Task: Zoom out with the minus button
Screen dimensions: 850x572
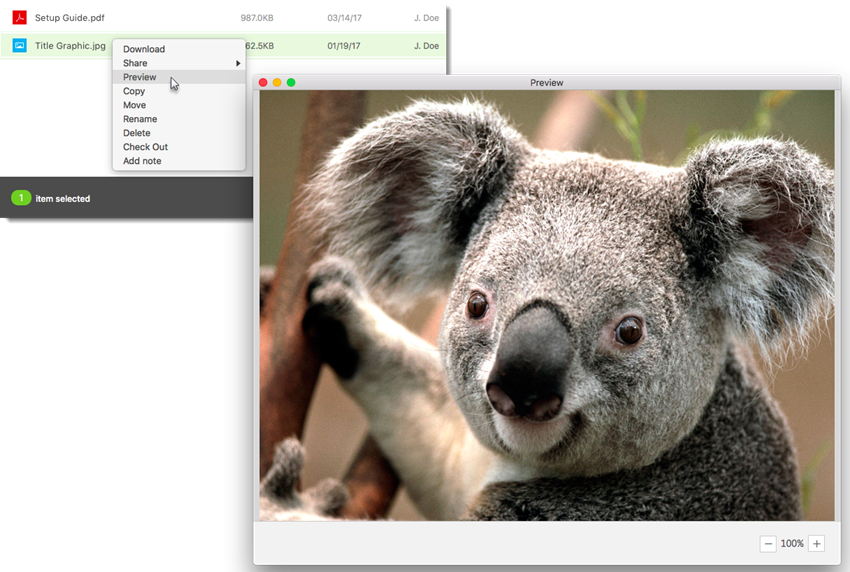Action: point(768,544)
